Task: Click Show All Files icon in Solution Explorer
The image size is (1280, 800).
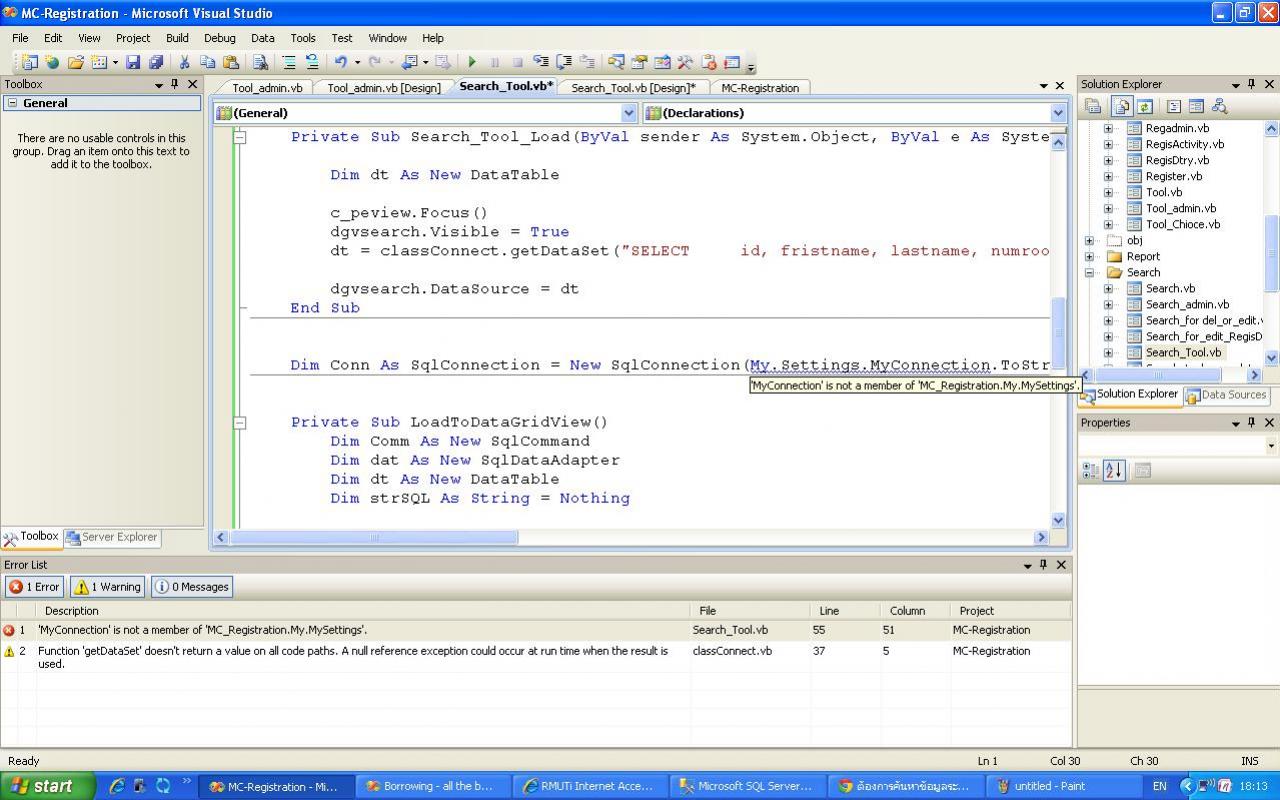Action: [1121, 106]
